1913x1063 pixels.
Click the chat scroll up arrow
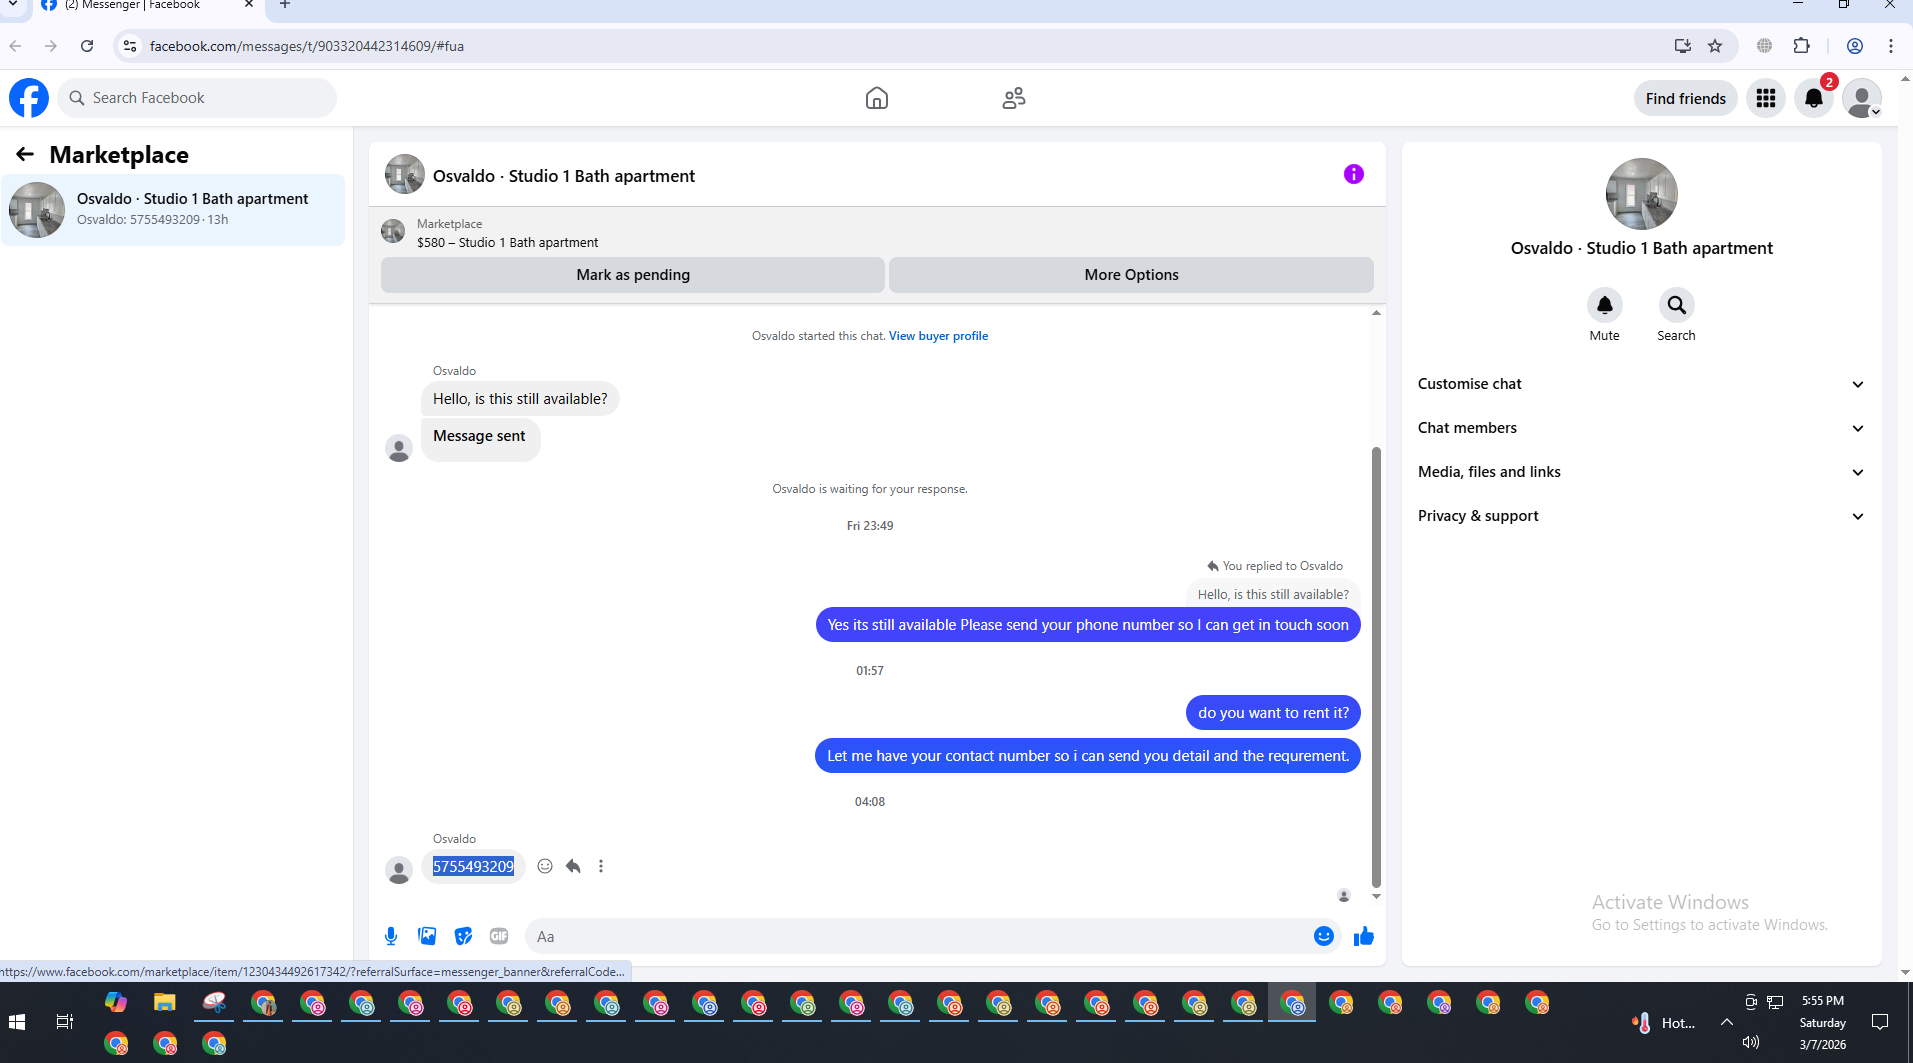[x=1376, y=313]
